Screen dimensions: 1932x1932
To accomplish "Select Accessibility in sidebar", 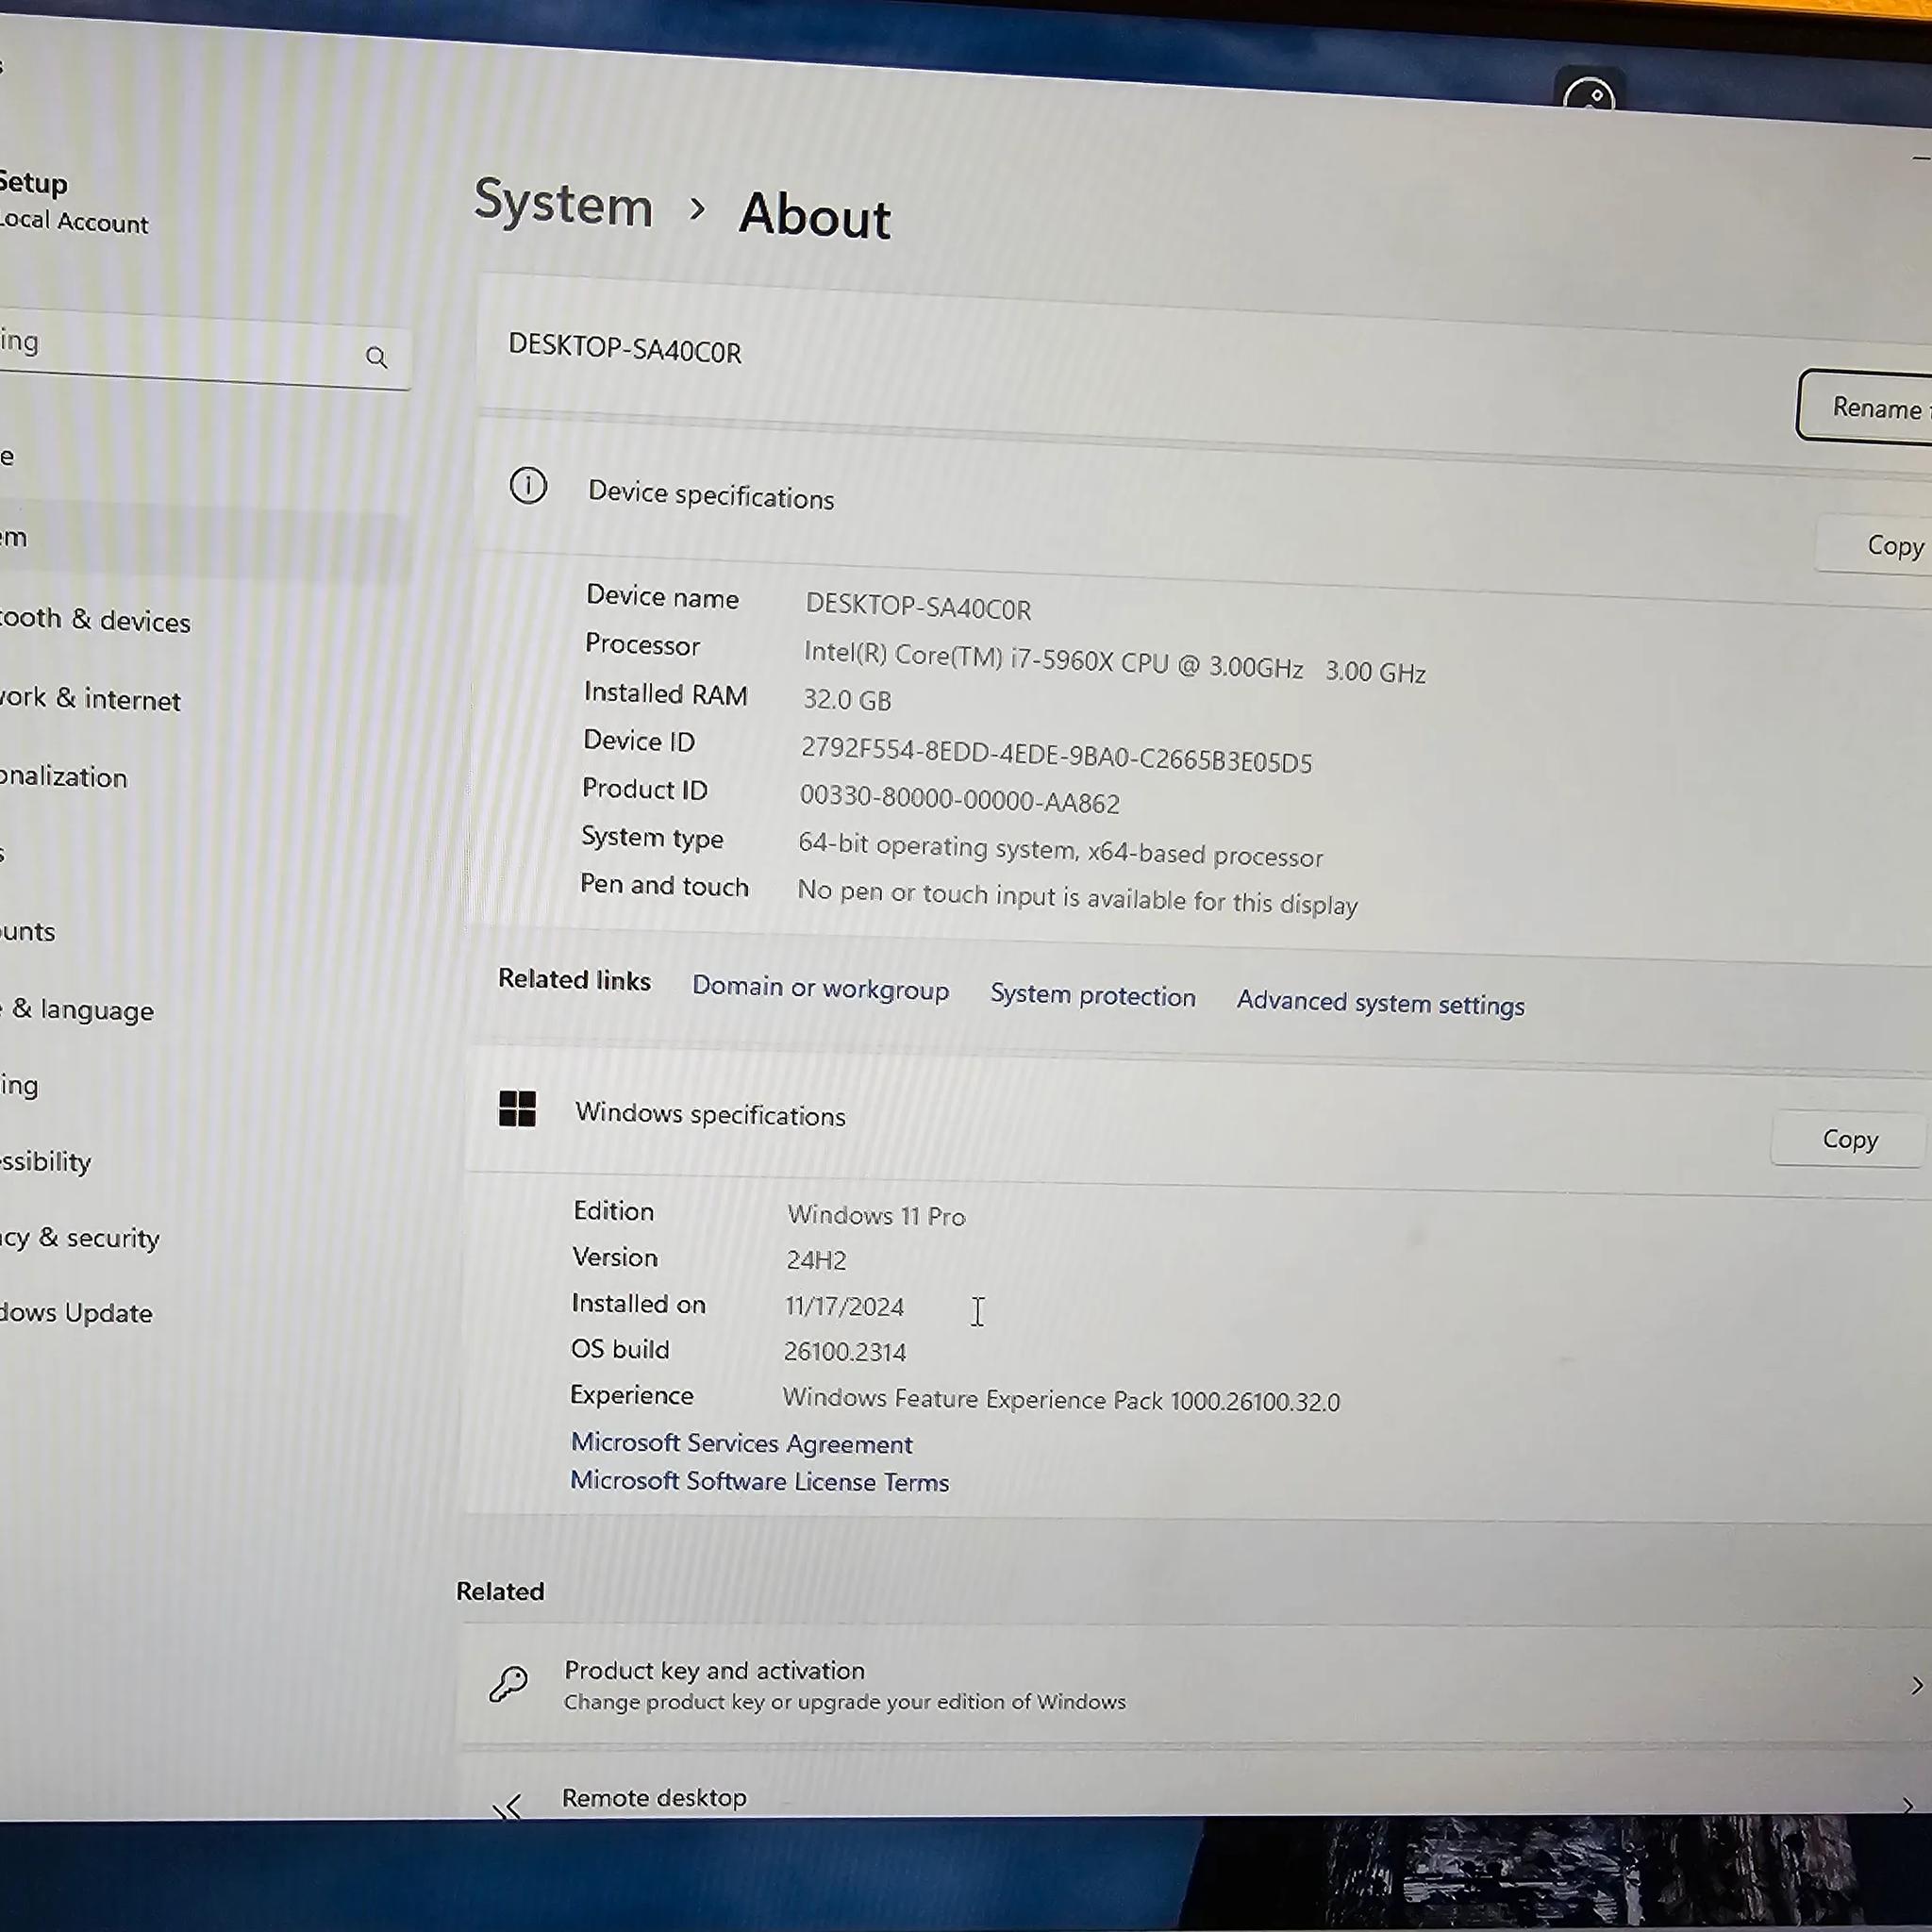I will 45,1162.
